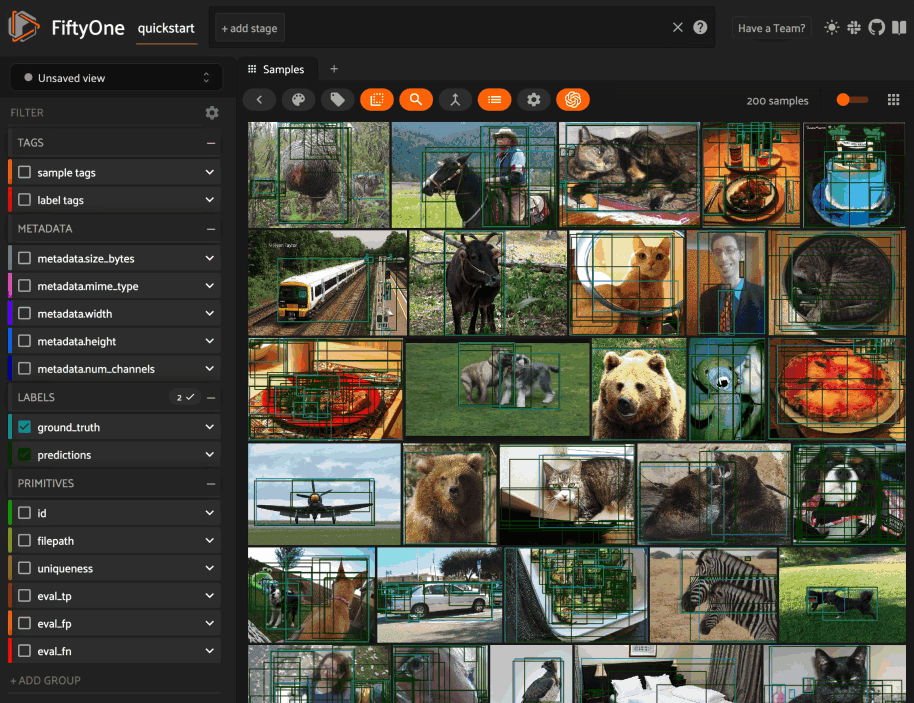Viewport: 914px width, 703px height.
Task: Expand the ground_truth filter options
Action: [210, 427]
